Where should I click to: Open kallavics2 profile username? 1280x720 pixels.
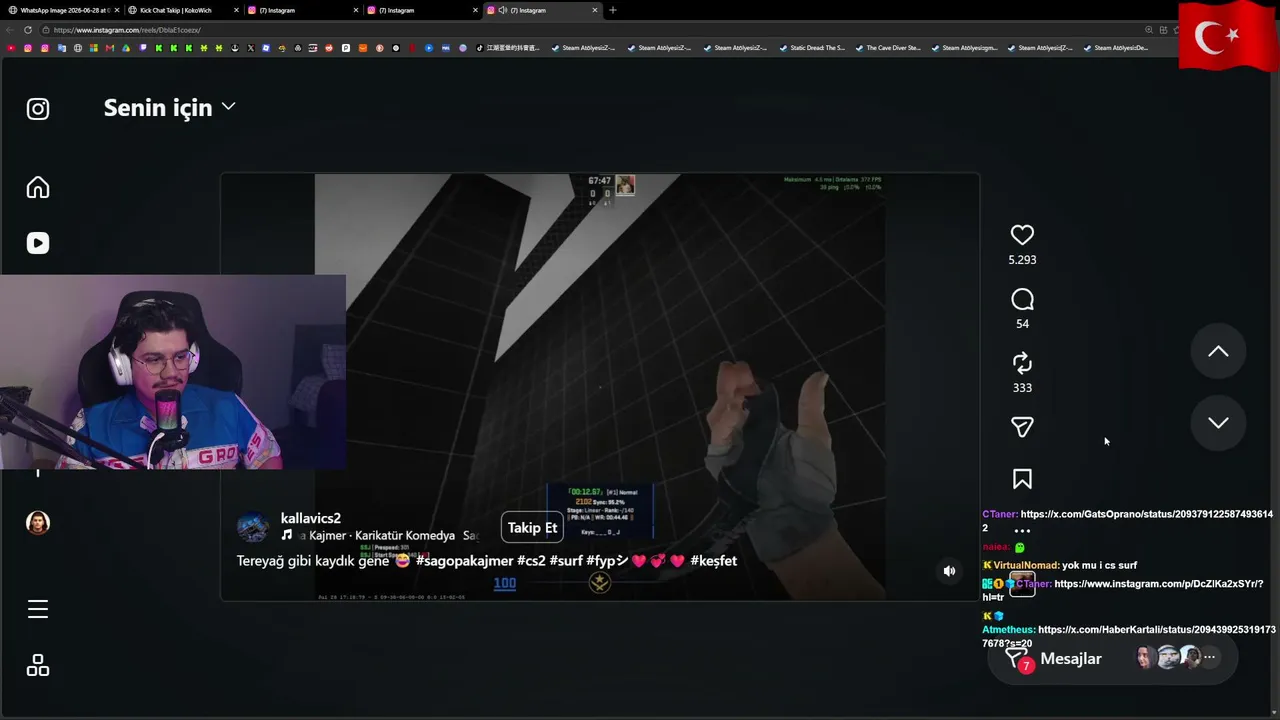pos(311,518)
